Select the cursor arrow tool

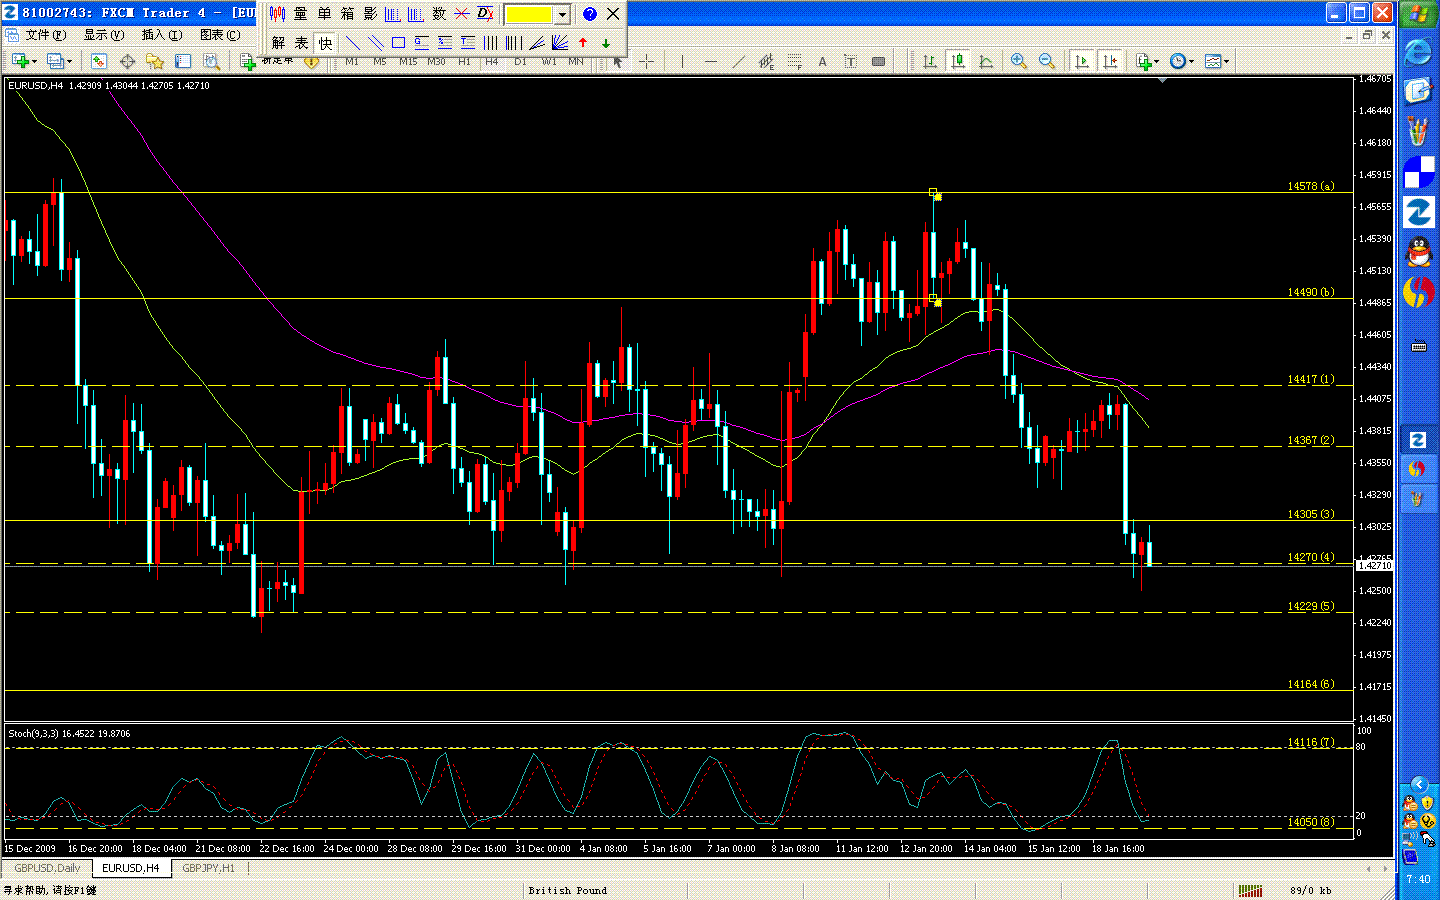click(x=618, y=62)
